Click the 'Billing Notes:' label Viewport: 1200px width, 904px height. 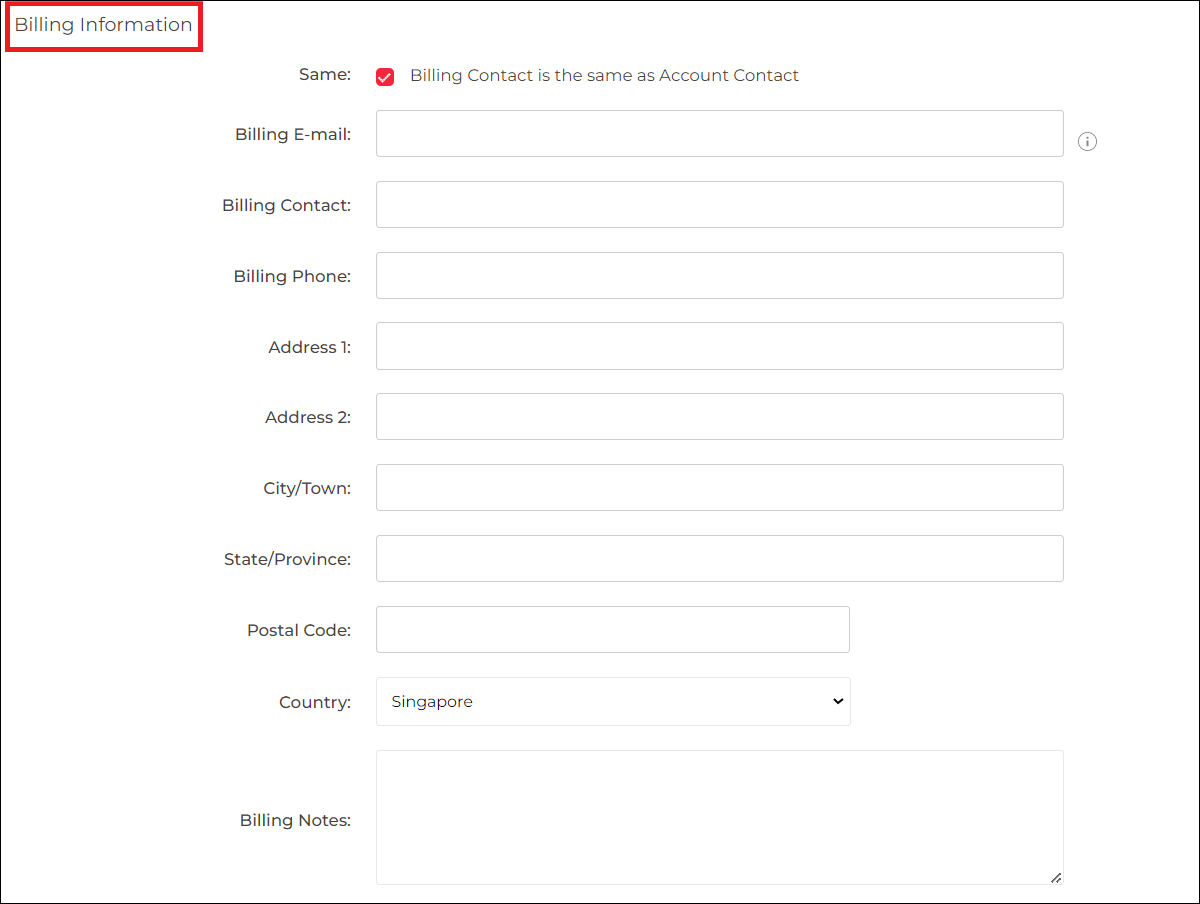(x=295, y=820)
